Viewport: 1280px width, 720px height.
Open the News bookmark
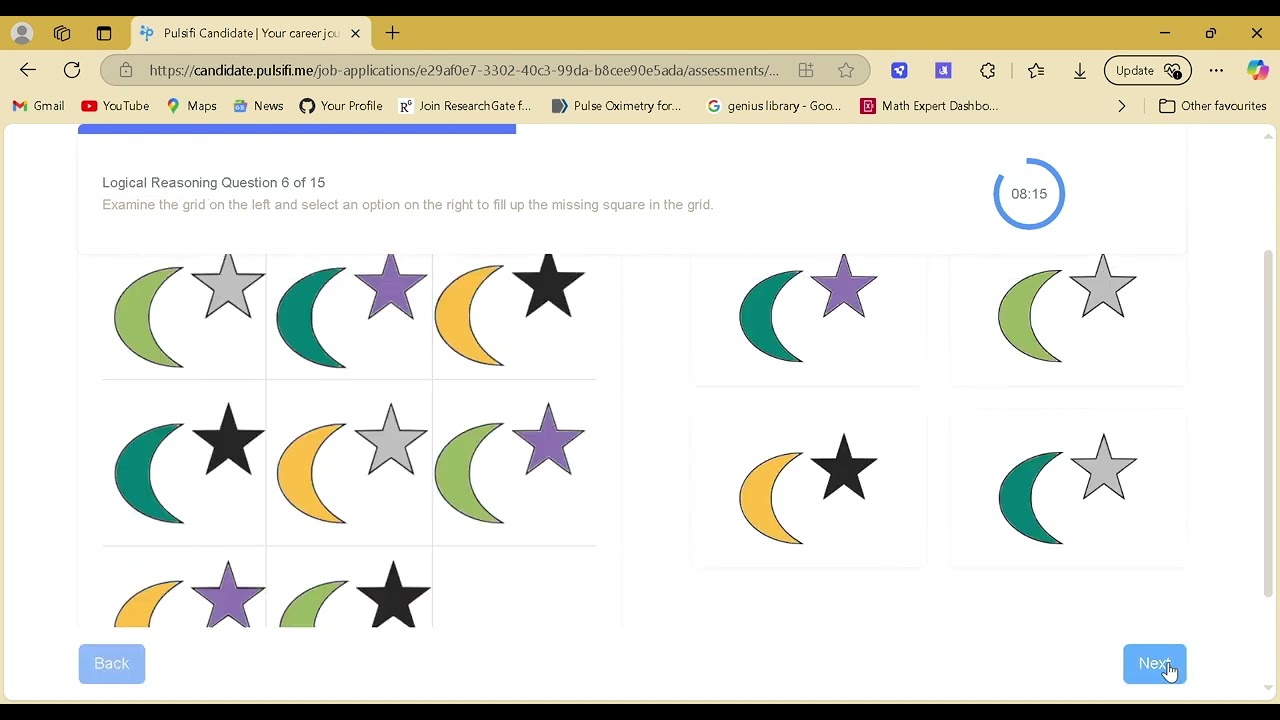(x=258, y=106)
